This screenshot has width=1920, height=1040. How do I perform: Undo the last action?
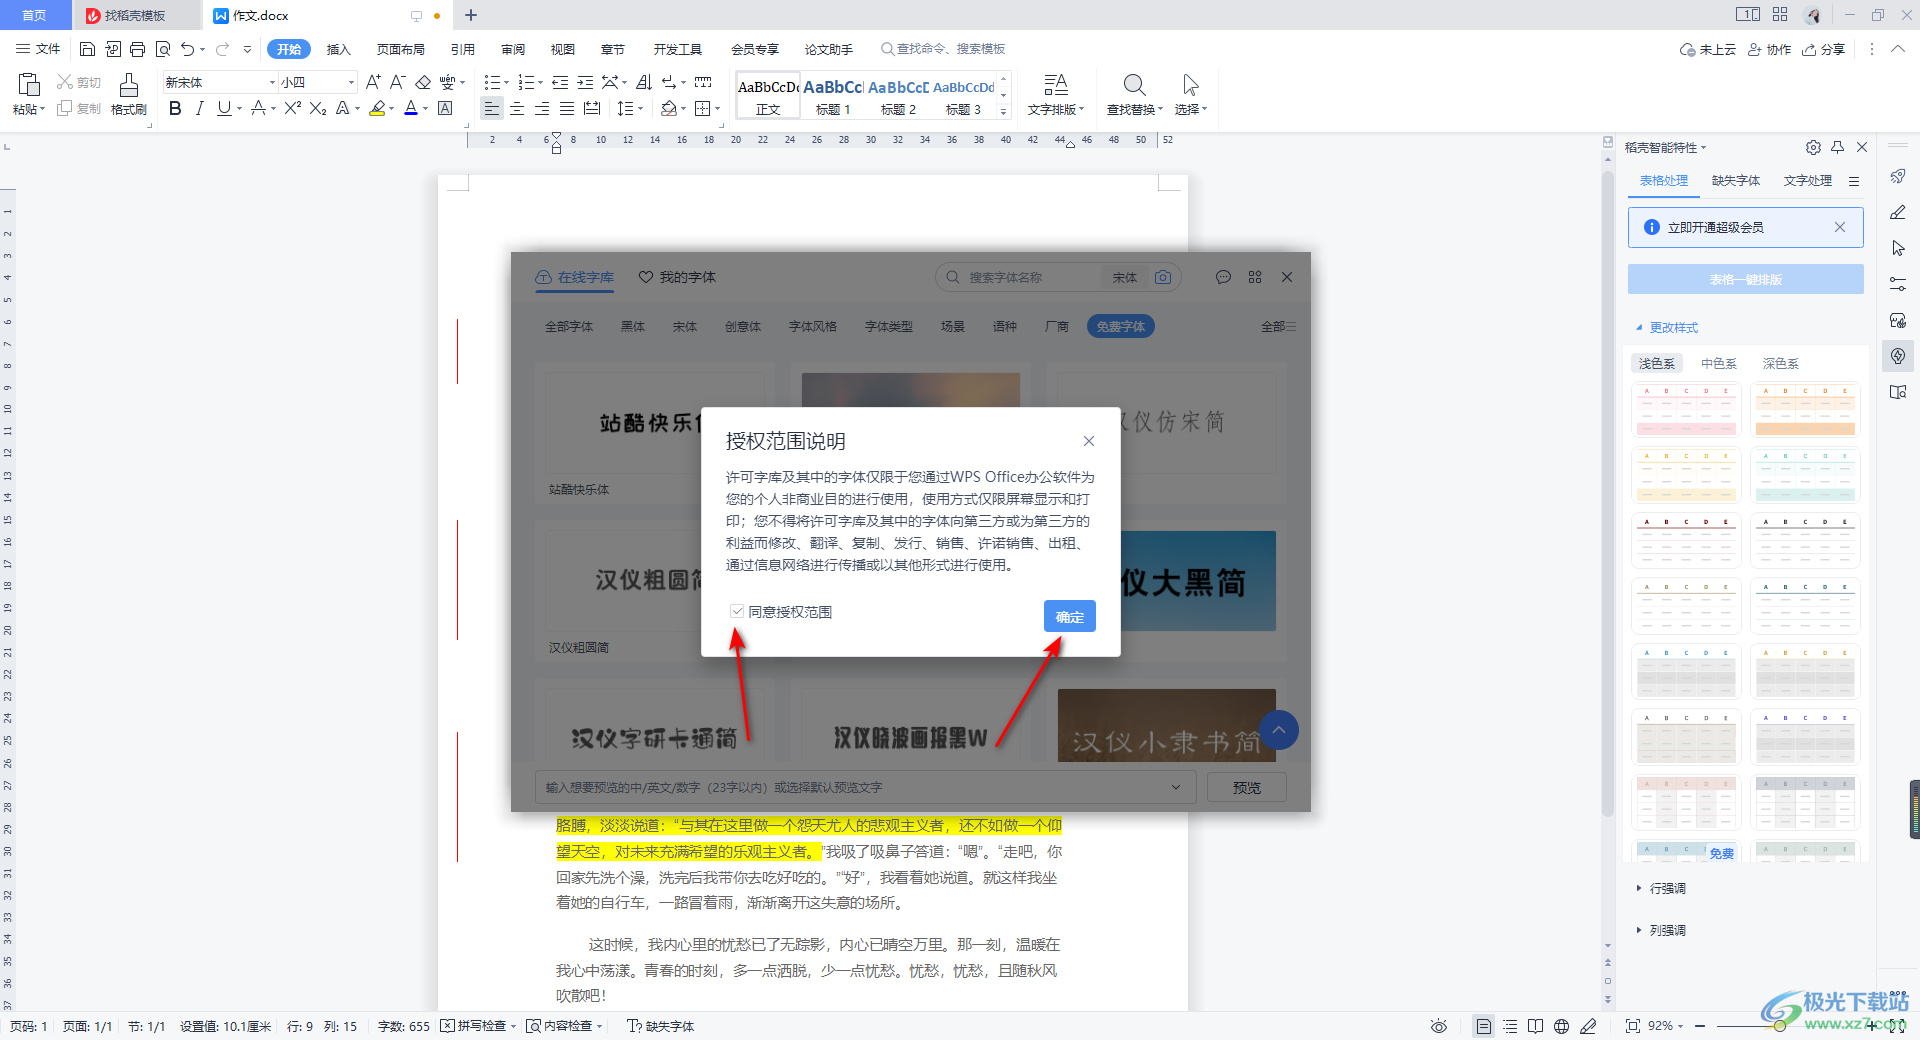pyautogui.click(x=187, y=49)
